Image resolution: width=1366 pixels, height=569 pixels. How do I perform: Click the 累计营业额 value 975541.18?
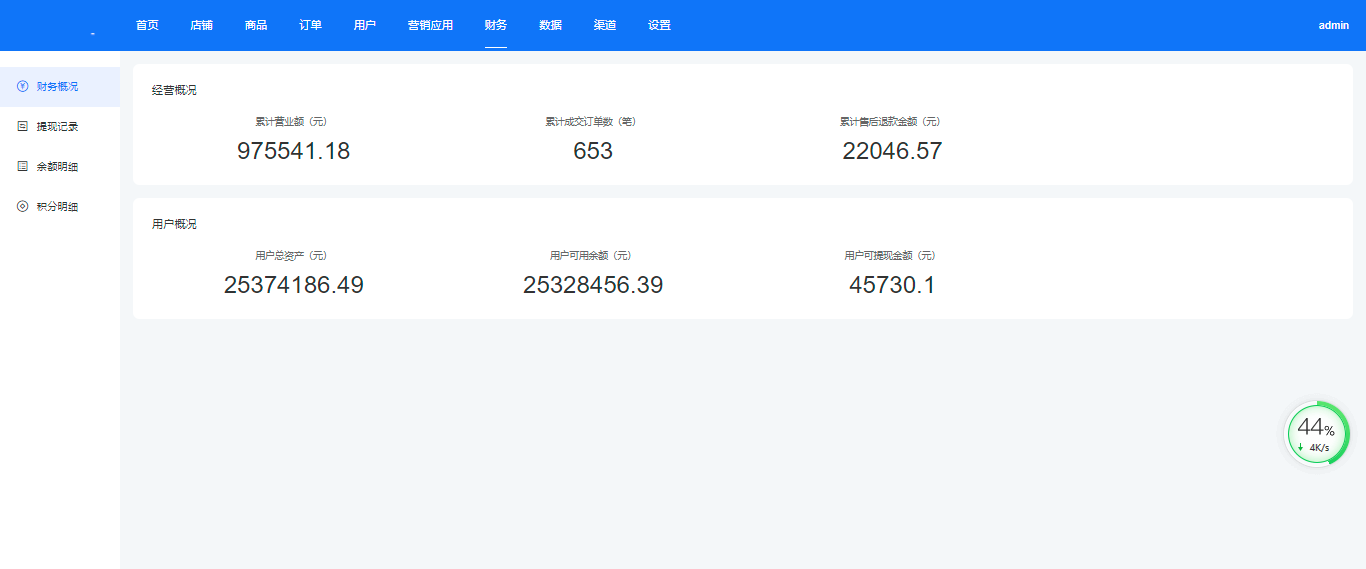coord(293,151)
